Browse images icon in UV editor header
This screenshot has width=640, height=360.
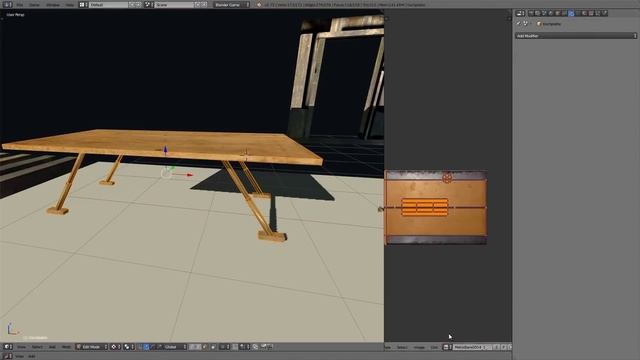pos(447,347)
